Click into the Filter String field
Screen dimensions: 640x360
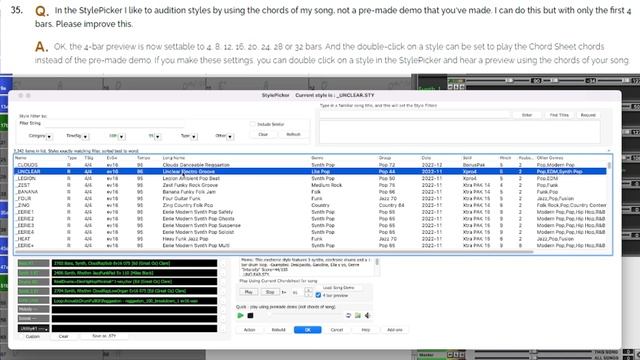[113, 123]
